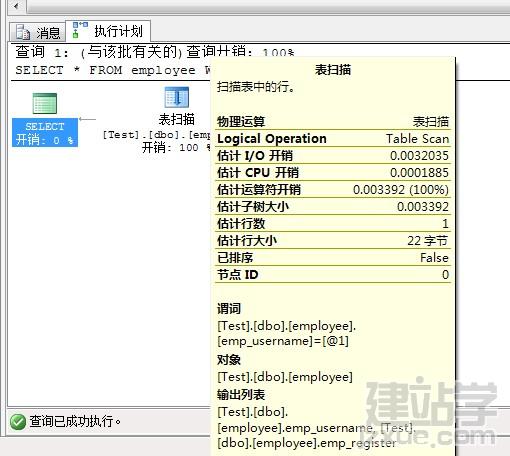
Task: Select the 执行计划 tab
Action: [108, 31]
